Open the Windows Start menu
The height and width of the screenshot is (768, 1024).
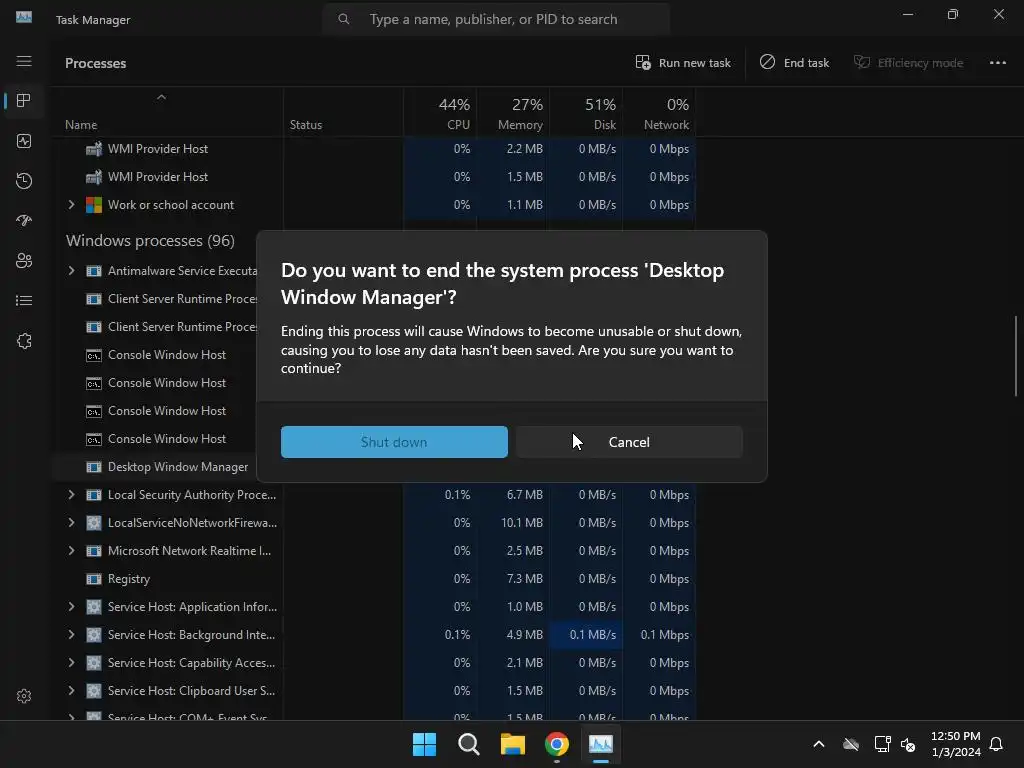pos(424,744)
